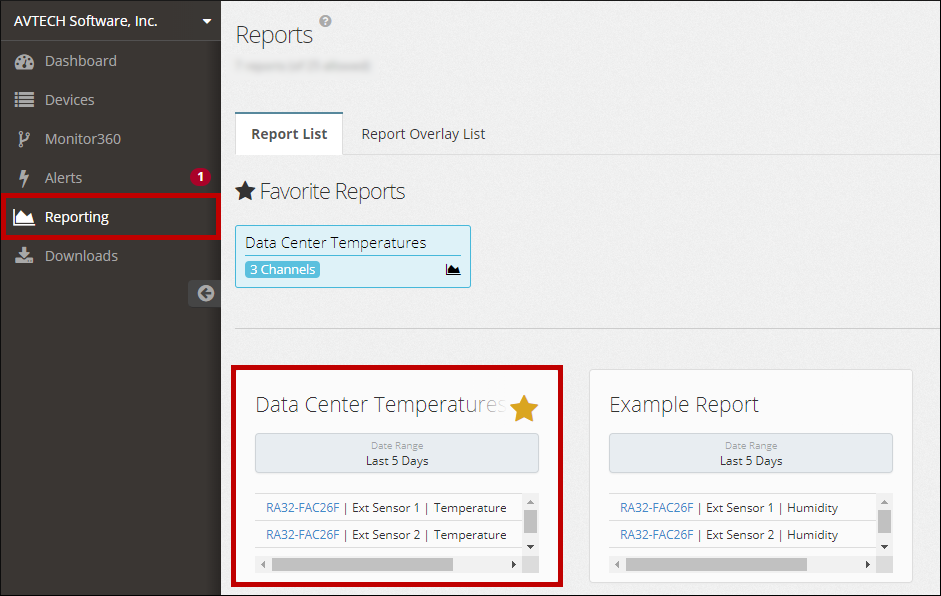
Task: Click the Monitor360 branch icon
Action: [x=25, y=139]
